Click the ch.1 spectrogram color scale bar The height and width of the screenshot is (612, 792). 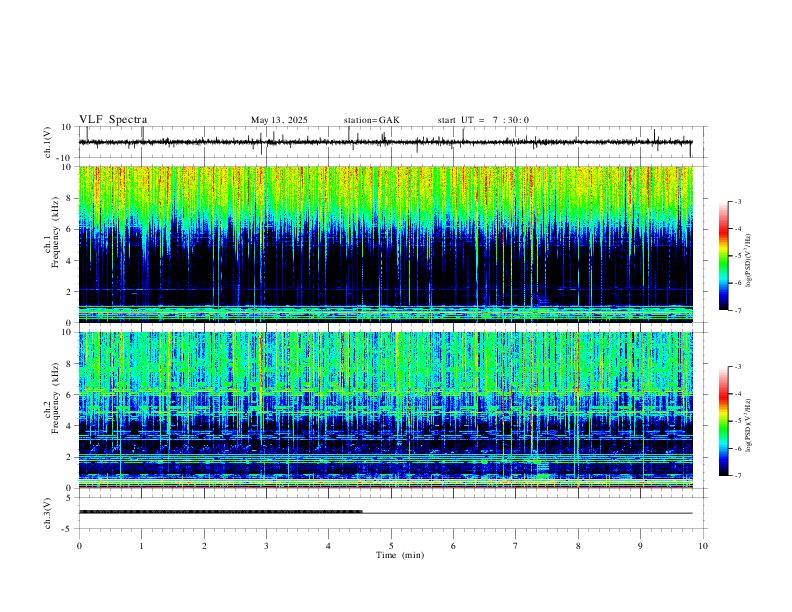pyautogui.click(x=723, y=256)
